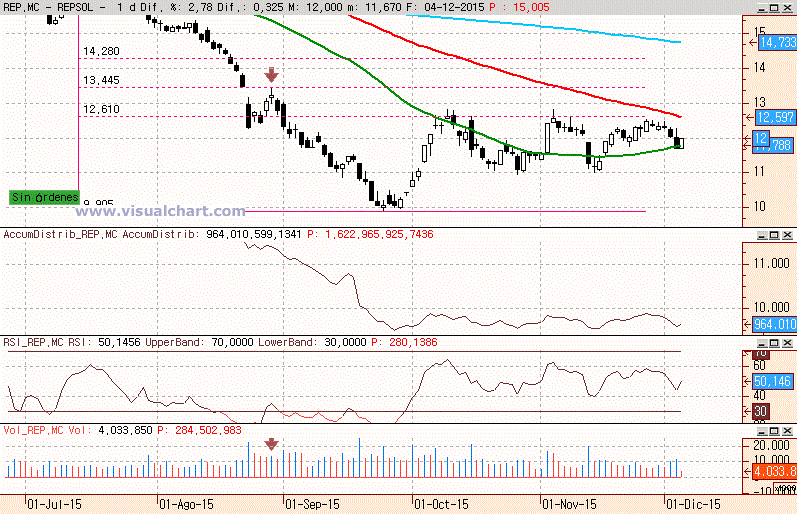
Task: Close the Vol indicator panel
Action: click(787, 431)
